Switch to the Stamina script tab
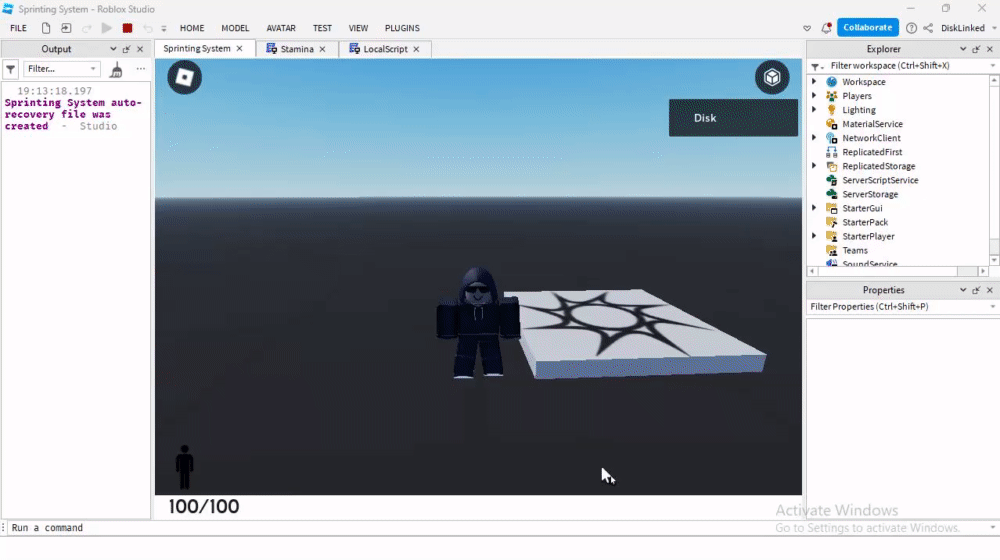The height and width of the screenshot is (560, 1000). pos(297,49)
